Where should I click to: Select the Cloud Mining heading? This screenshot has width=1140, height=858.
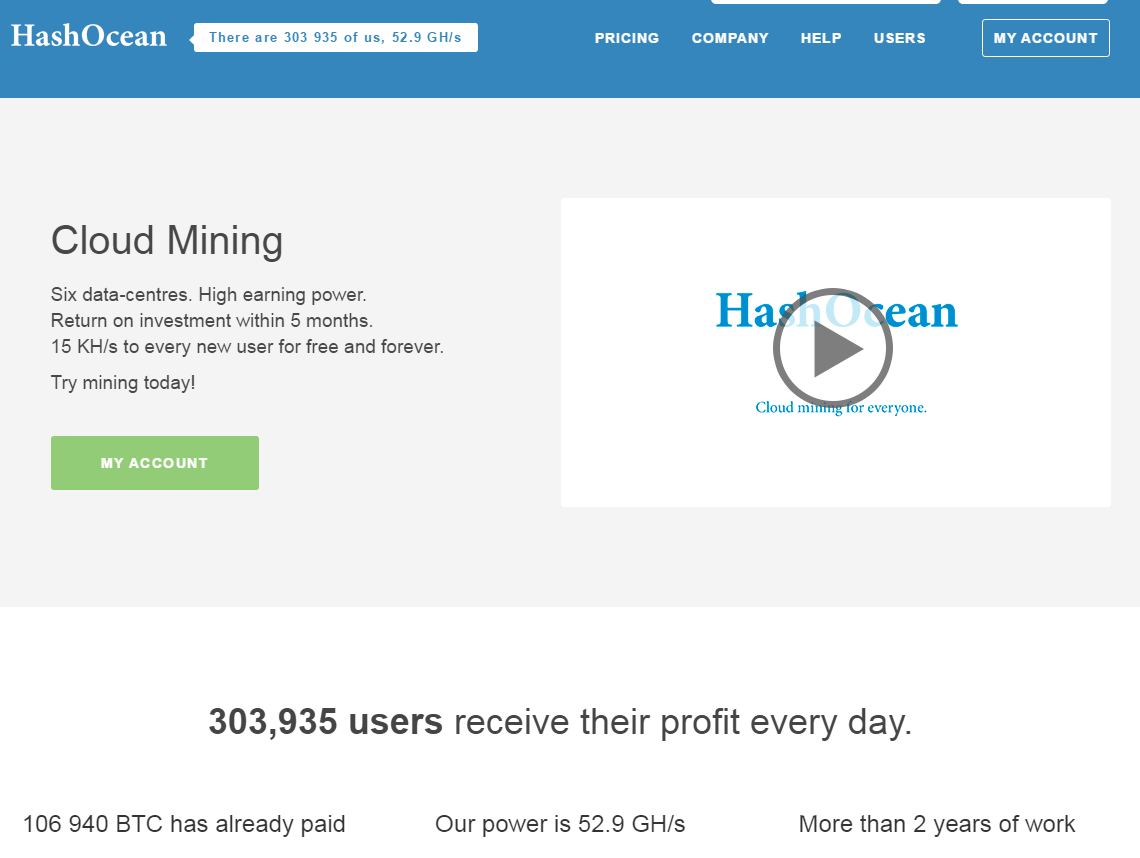coord(166,241)
